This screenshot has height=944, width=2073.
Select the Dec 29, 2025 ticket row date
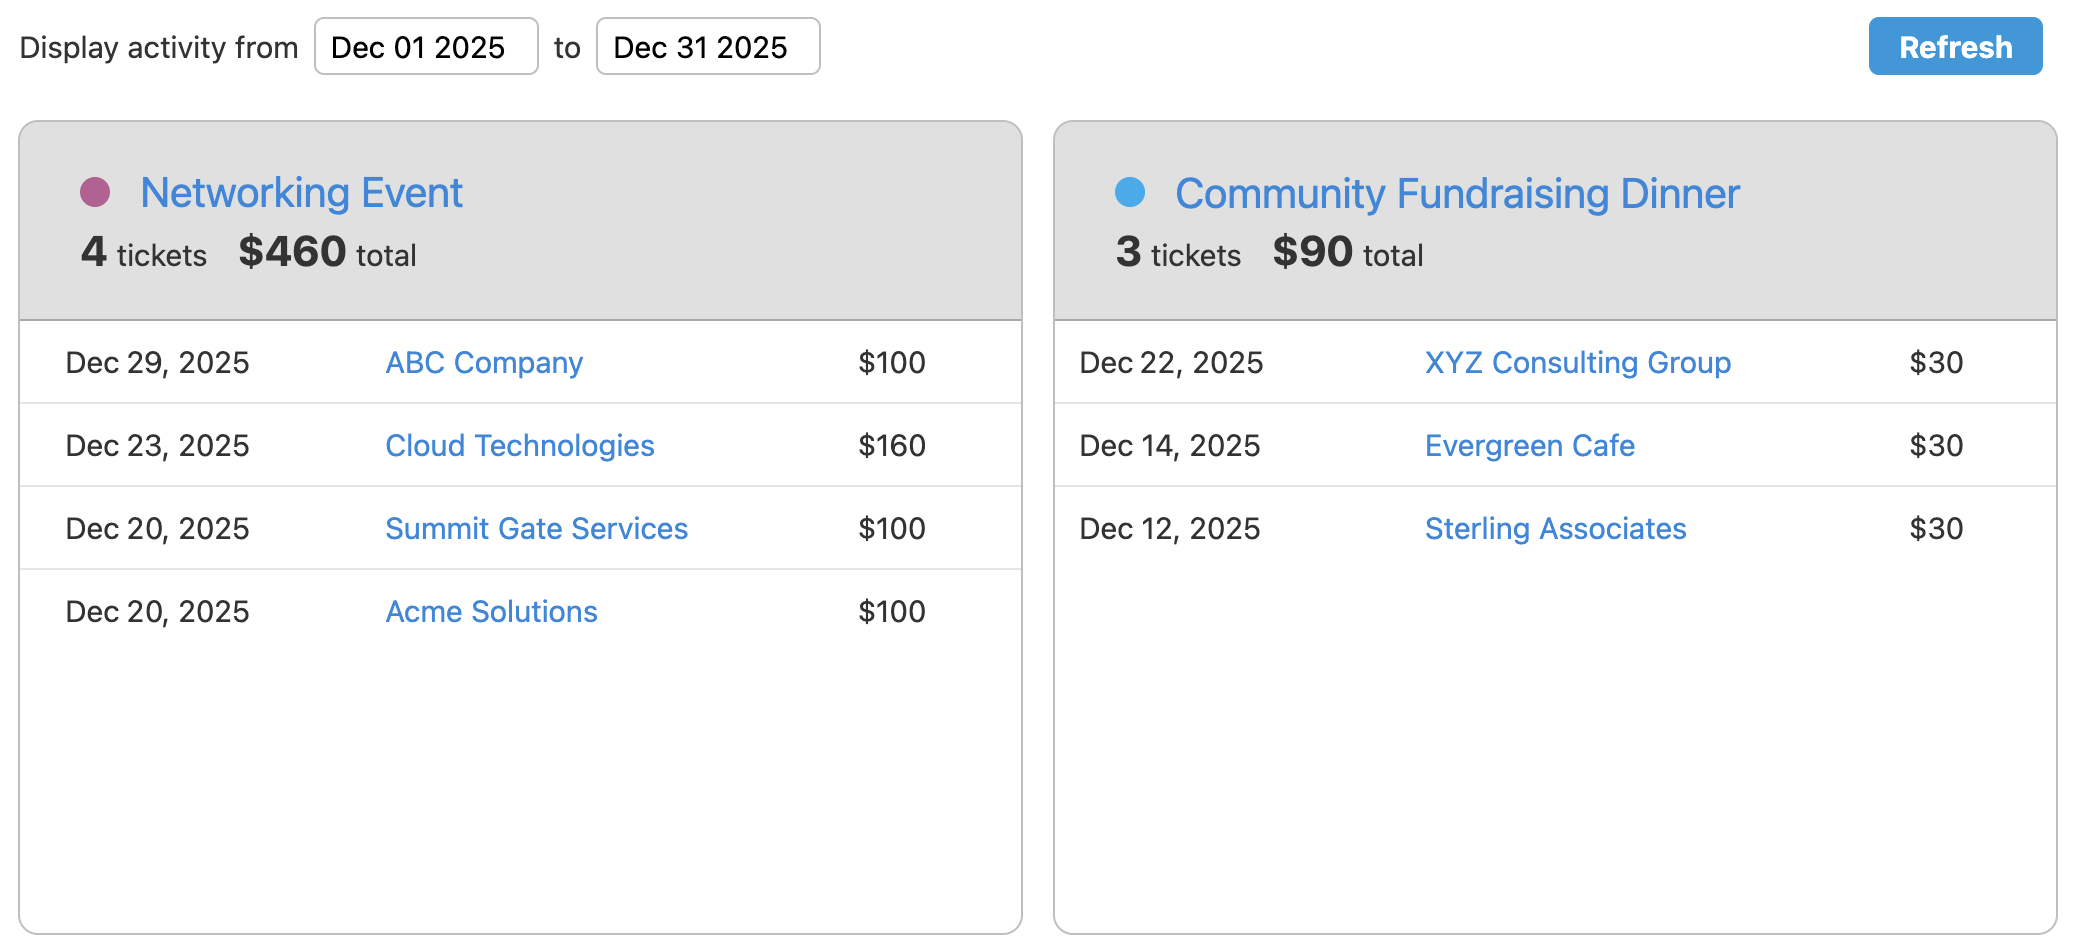pyautogui.click(x=157, y=363)
